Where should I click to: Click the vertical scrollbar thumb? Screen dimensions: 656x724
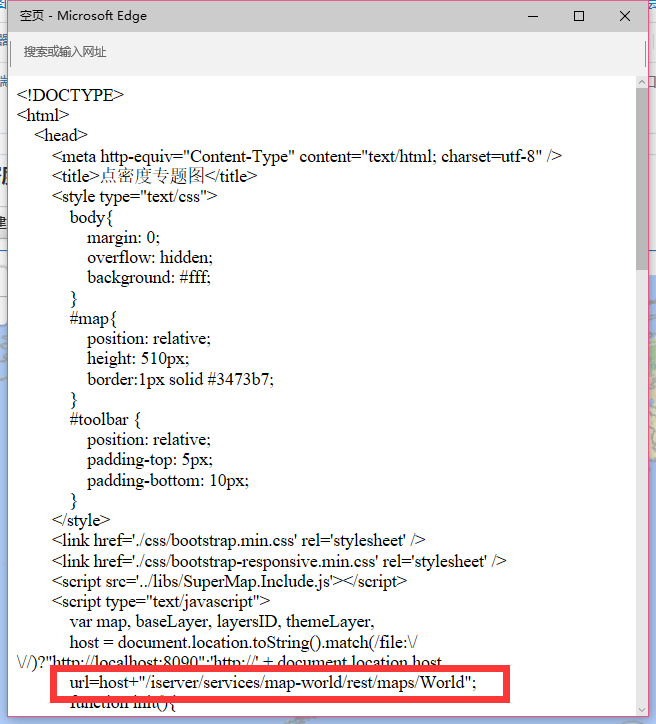[641, 179]
